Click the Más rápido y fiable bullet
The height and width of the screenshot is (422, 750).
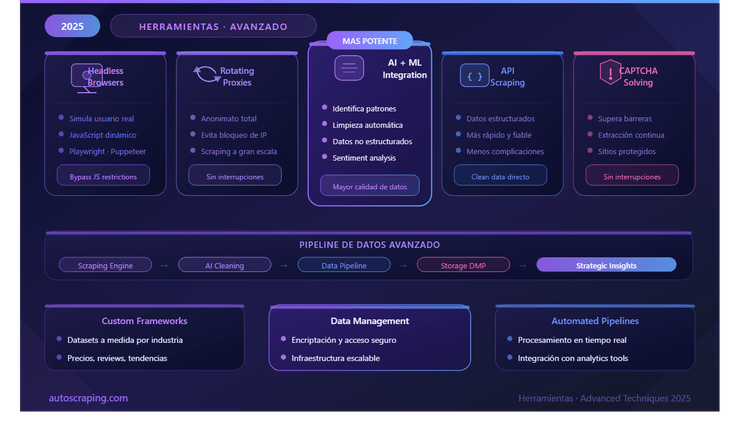click(499, 135)
